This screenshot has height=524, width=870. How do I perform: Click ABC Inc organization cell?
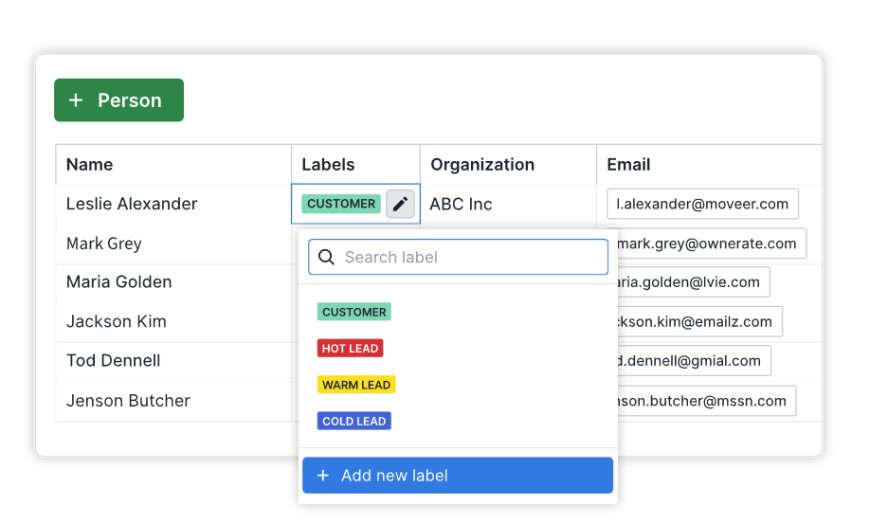click(x=461, y=204)
